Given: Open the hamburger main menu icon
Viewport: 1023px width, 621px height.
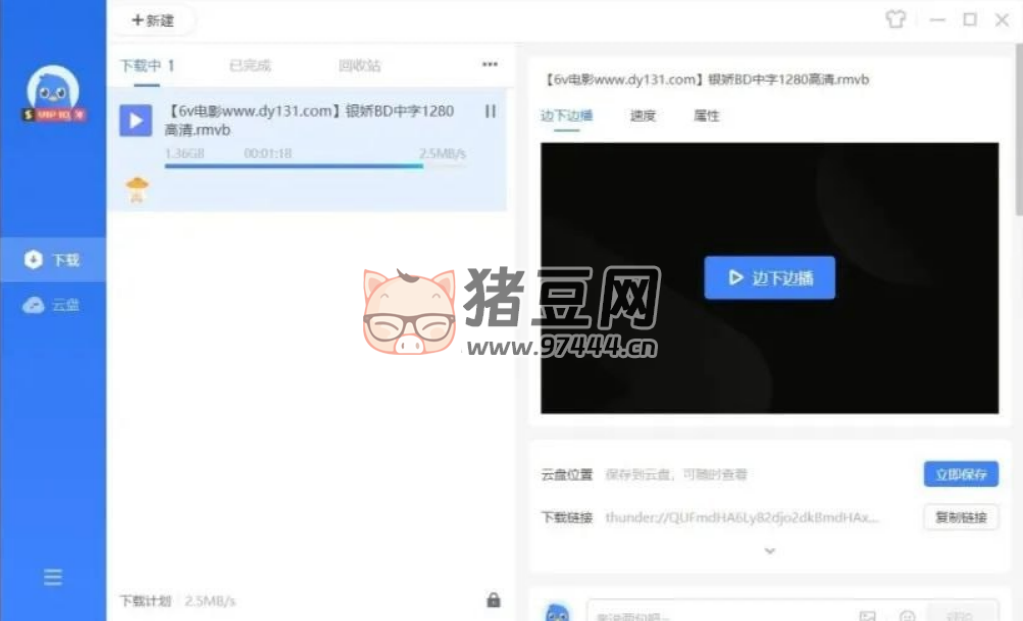Looking at the screenshot, I should click(53, 577).
